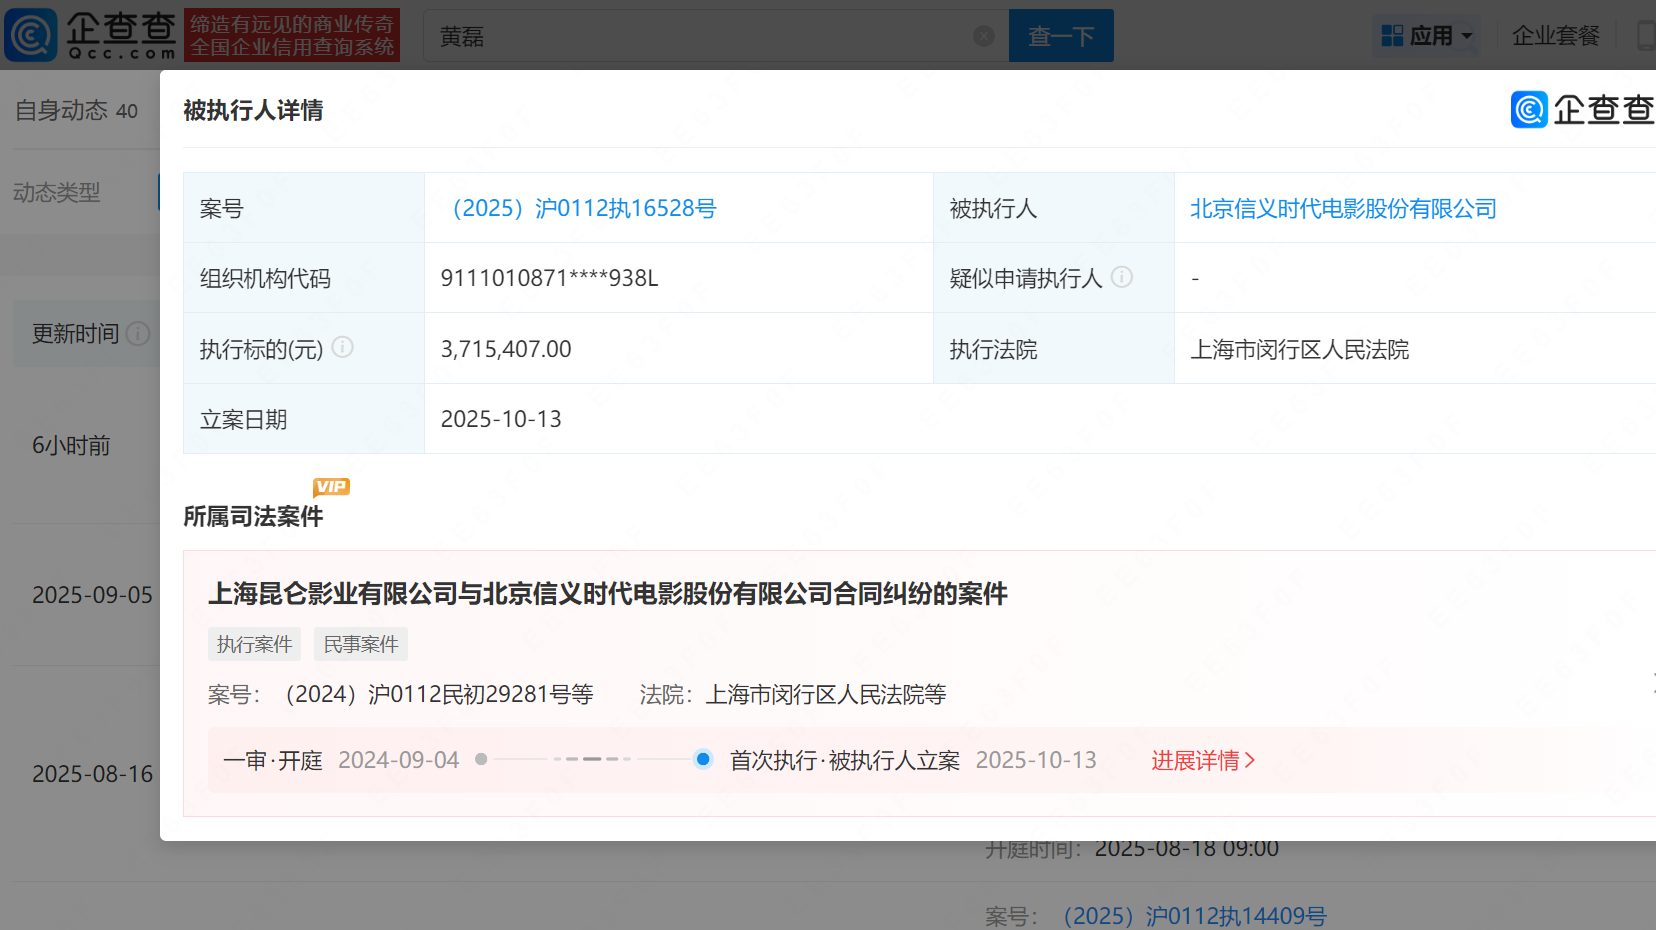
Task: Select the 执行案件 tag
Action: pyautogui.click(x=254, y=644)
